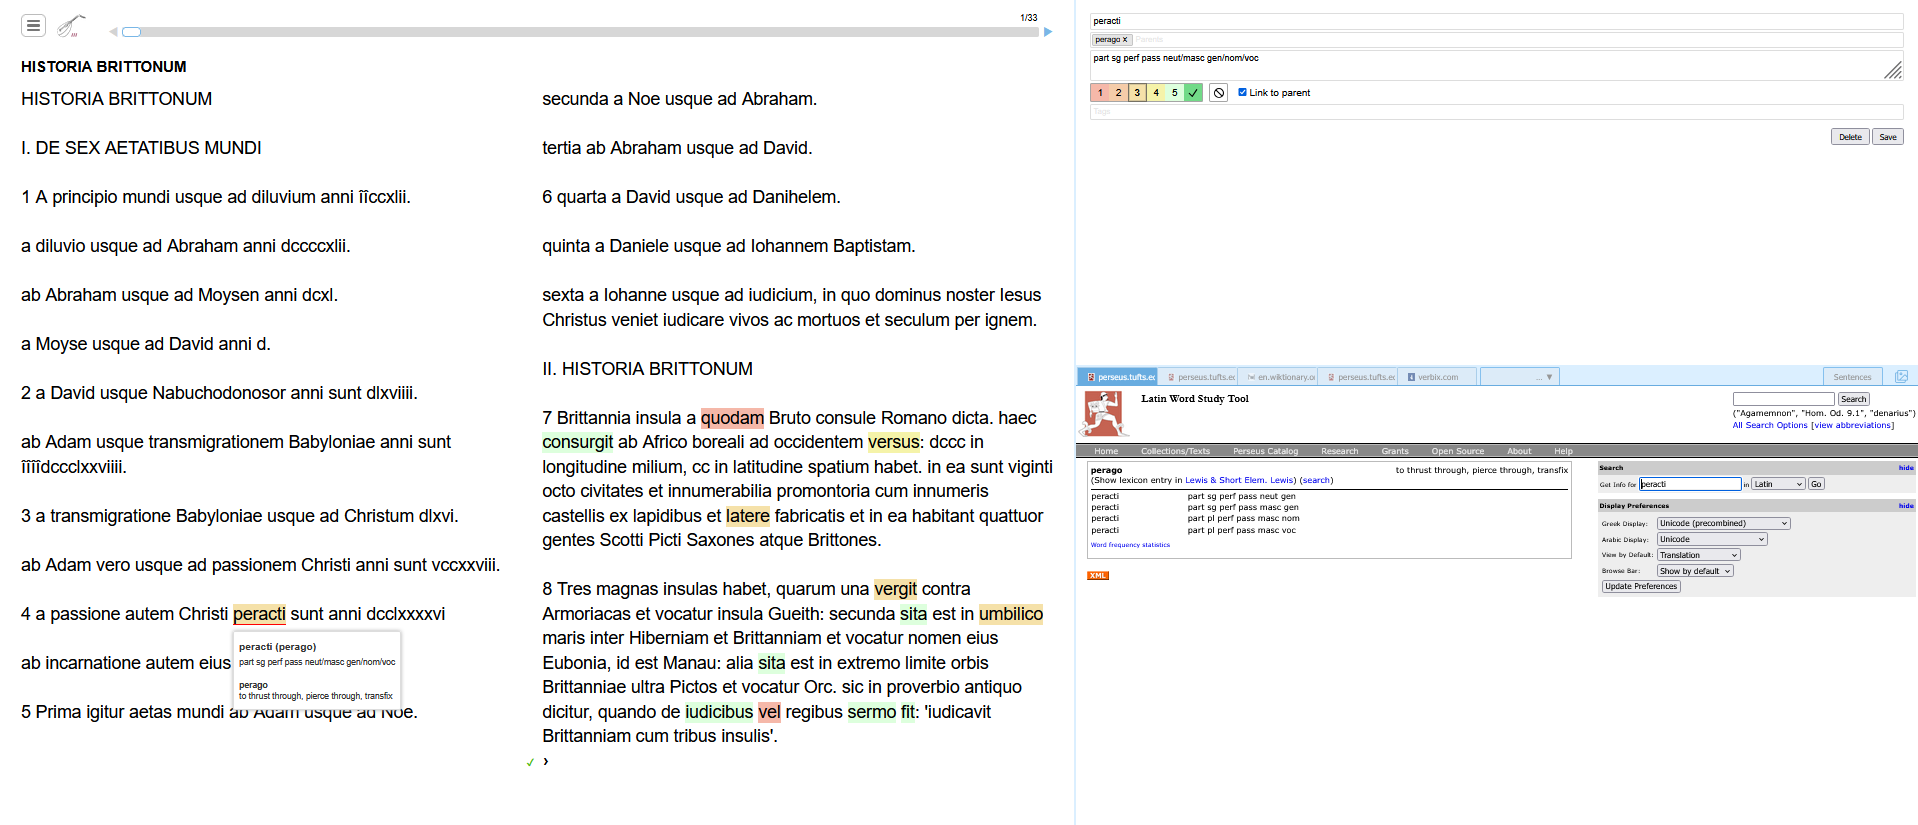Set word status to level 3

tap(1137, 93)
